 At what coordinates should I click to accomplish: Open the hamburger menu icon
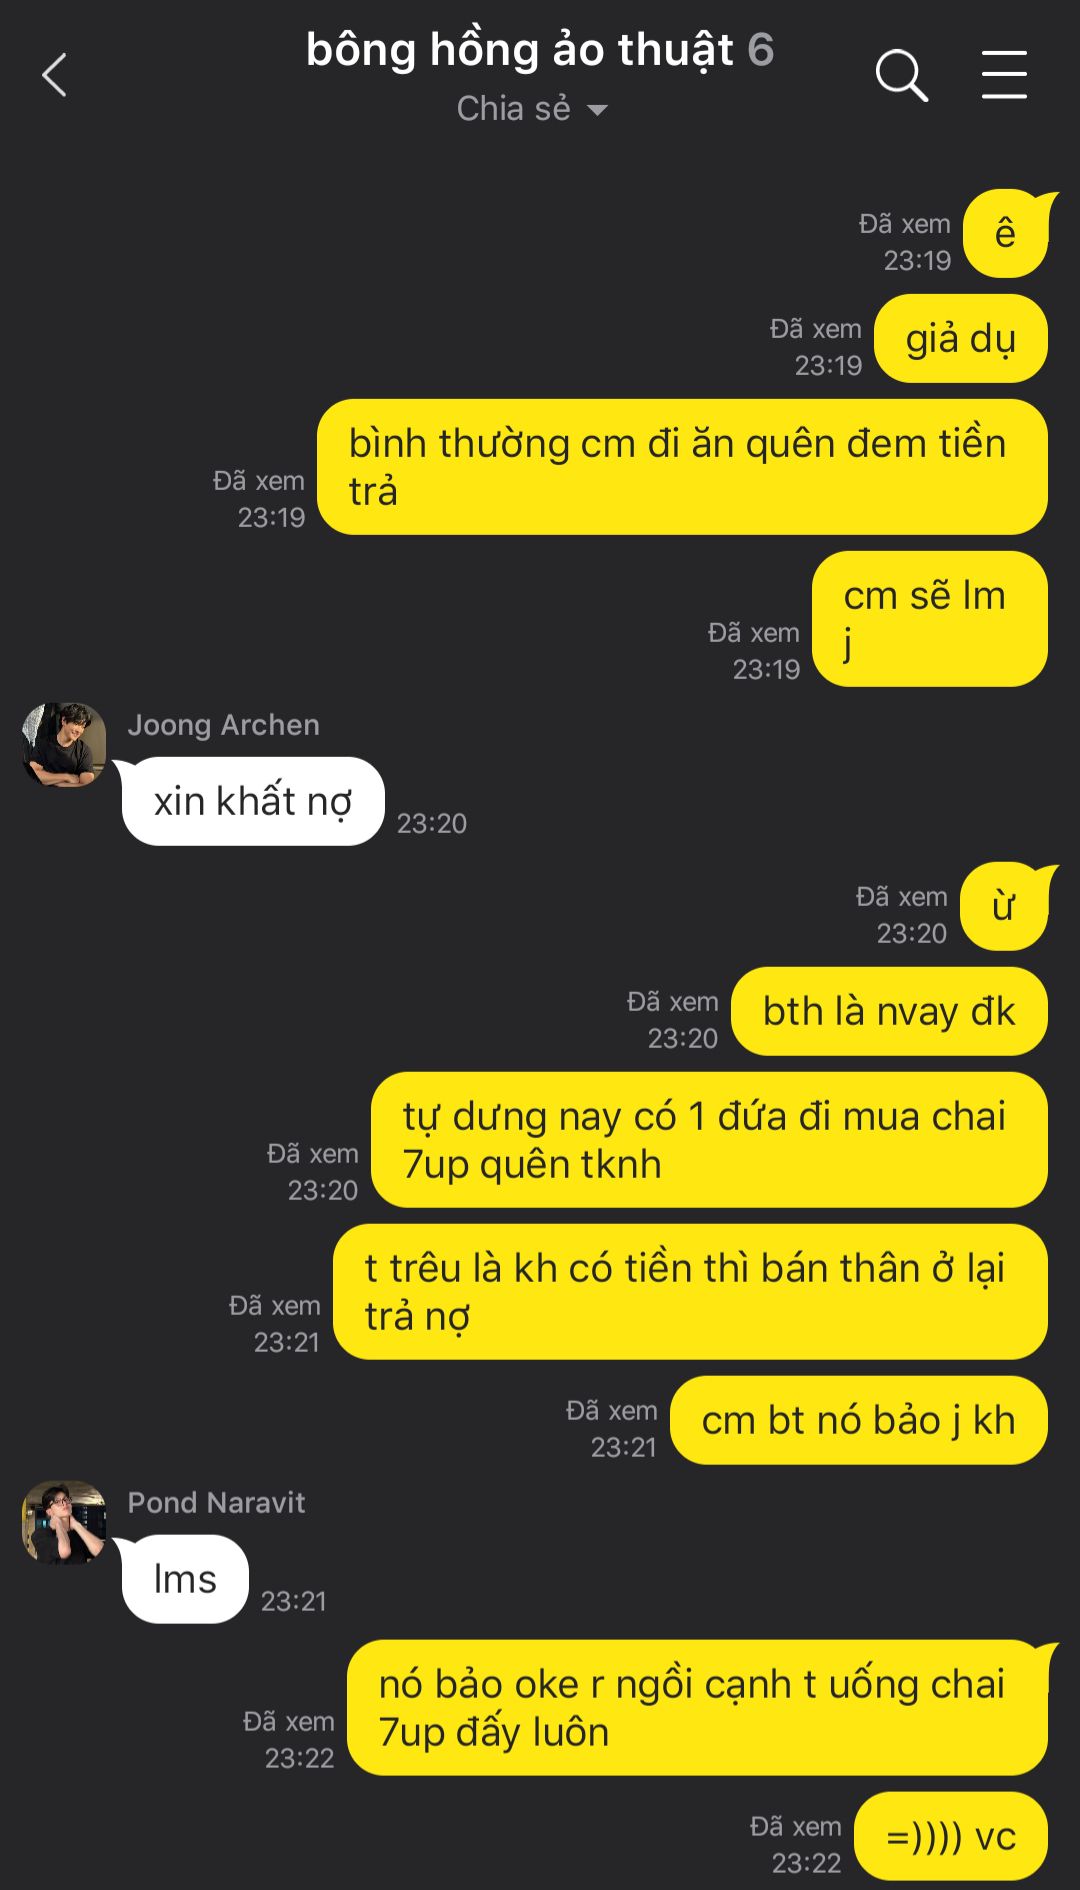point(1004,75)
